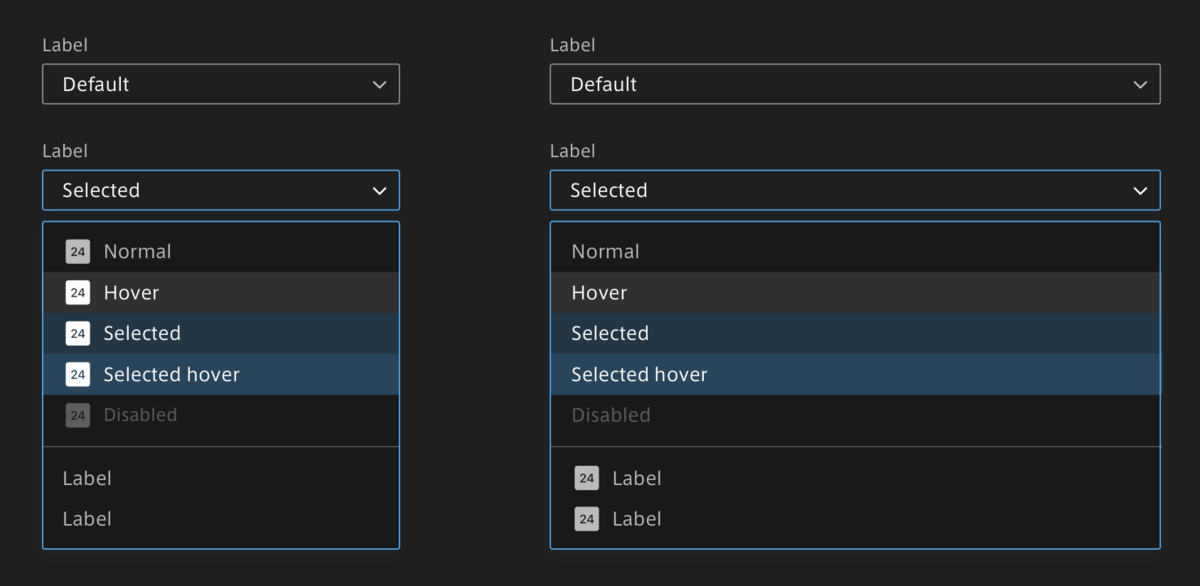Choose Normal in the wide dropdown list
This screenshot has height=586, width=1200.
[x=605, y=252]
